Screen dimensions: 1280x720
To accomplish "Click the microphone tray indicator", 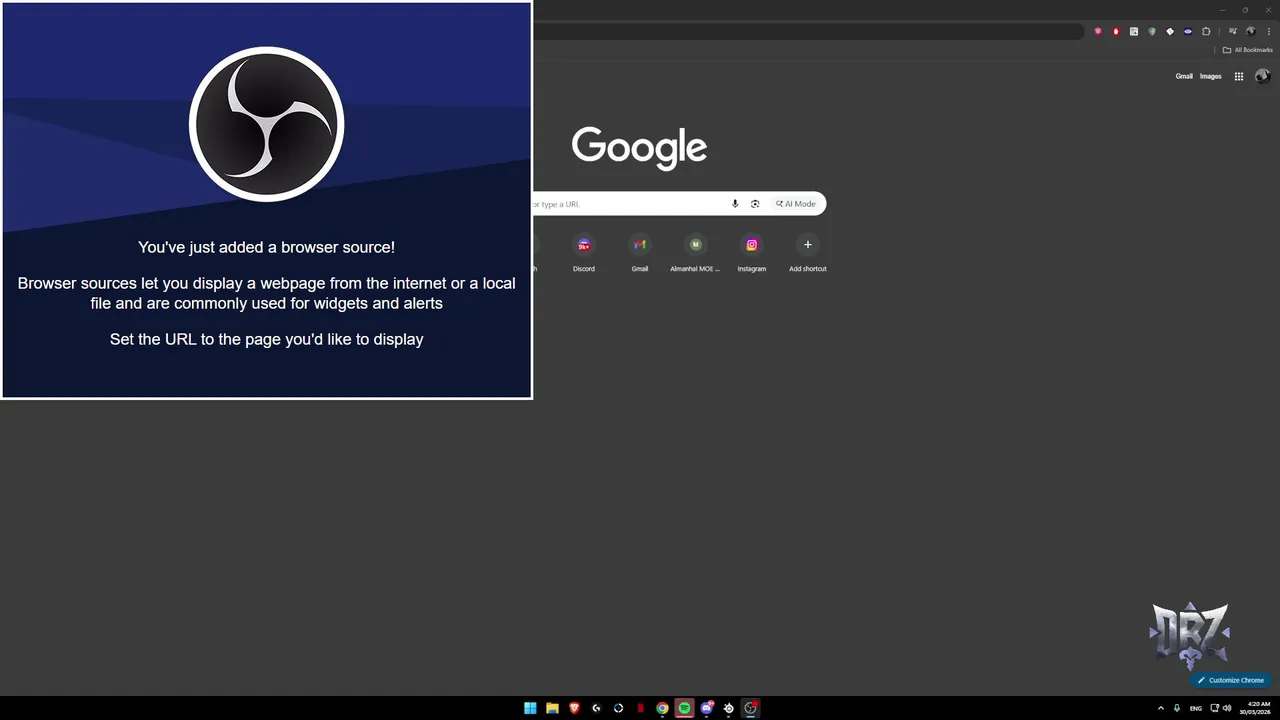I will pyautogui.click(x=1177, y=708).
